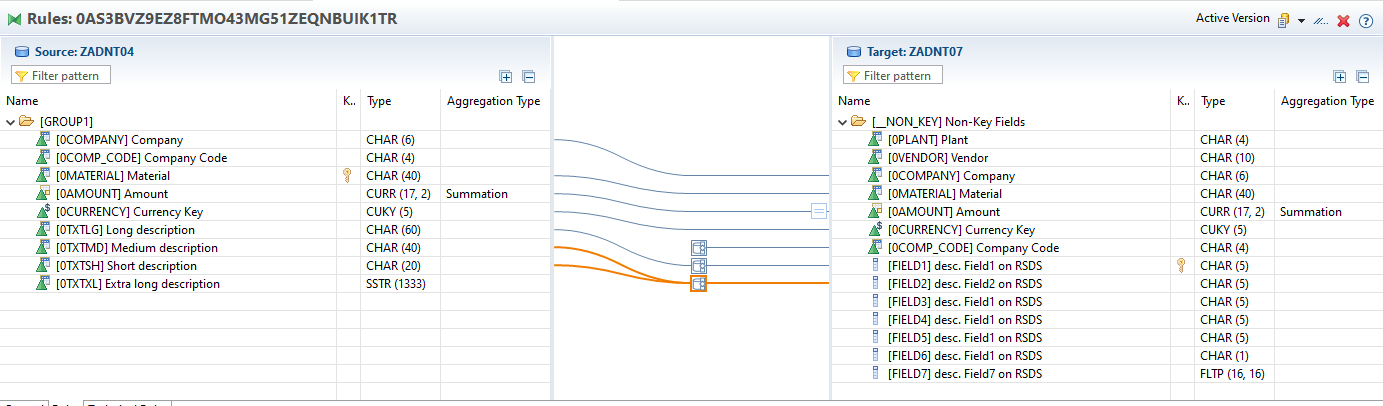This screenshot has width=1383, height=406.
Task: Click the Active Version object icon
Action: click(x=1283, y=20)
